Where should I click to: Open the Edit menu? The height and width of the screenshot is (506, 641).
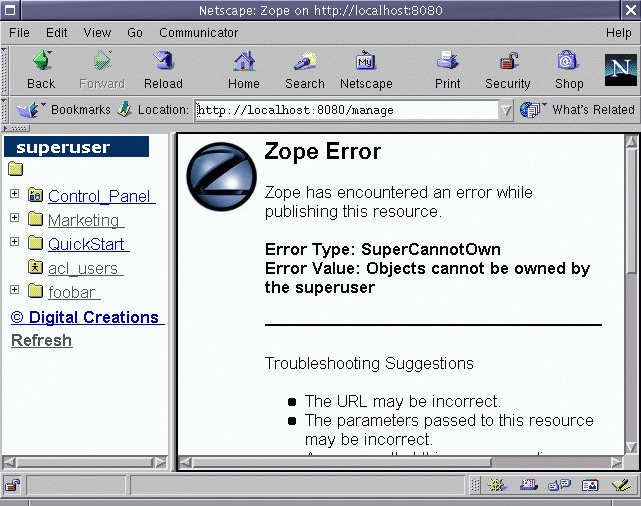[x=56, y=33]
